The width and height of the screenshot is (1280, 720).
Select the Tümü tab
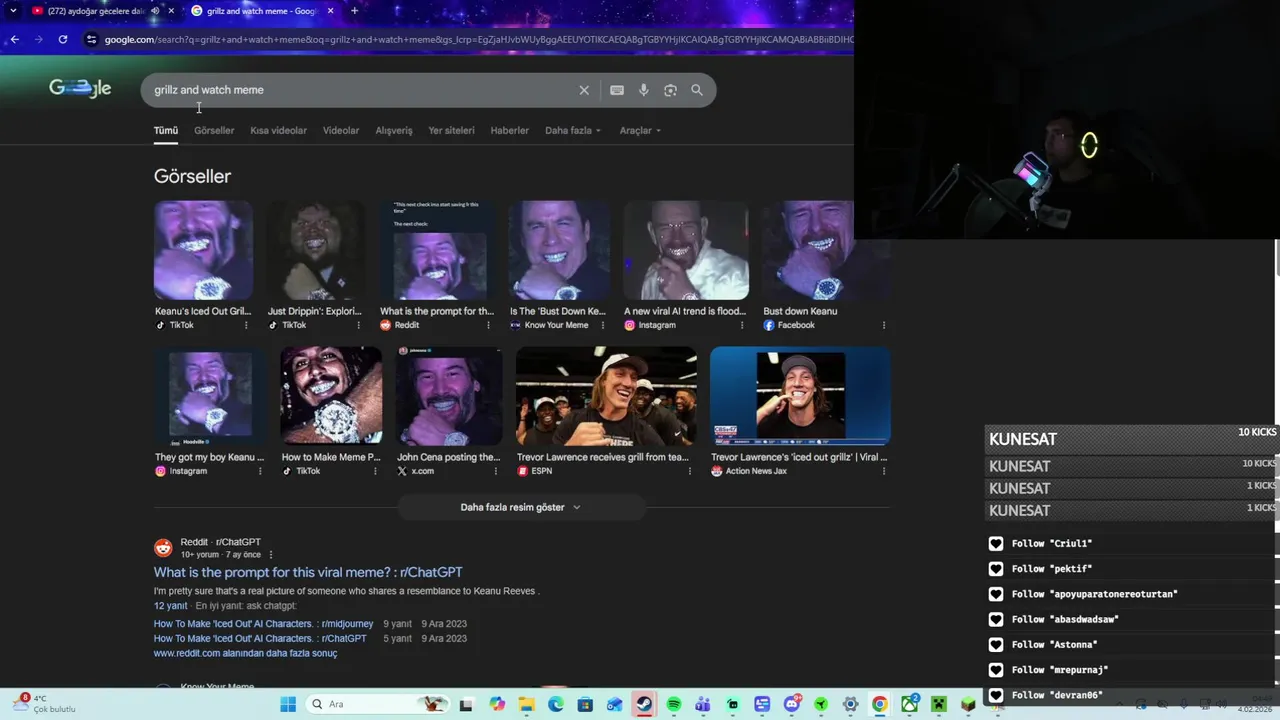166,130
